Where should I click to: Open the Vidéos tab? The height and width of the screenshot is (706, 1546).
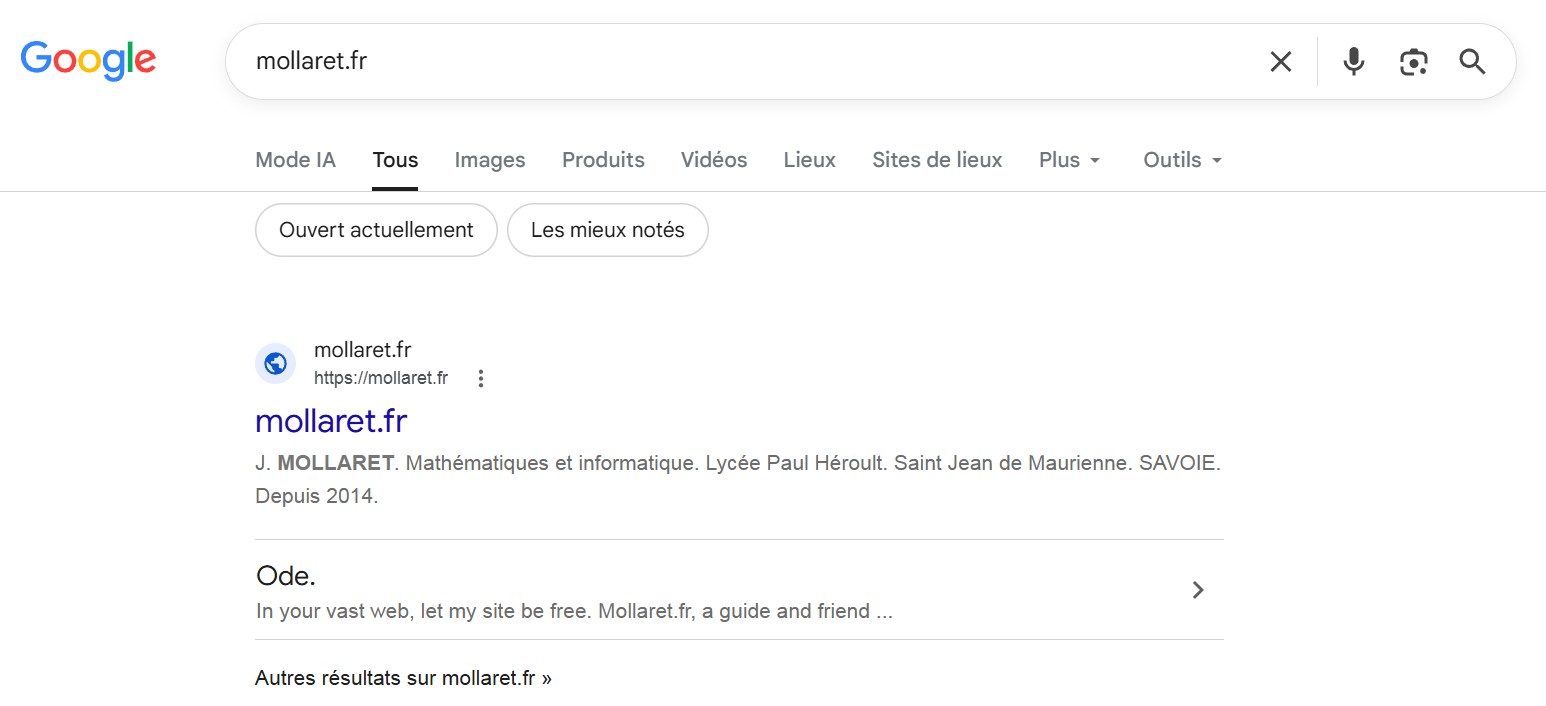pyautogui.click(x=714, y=160)
